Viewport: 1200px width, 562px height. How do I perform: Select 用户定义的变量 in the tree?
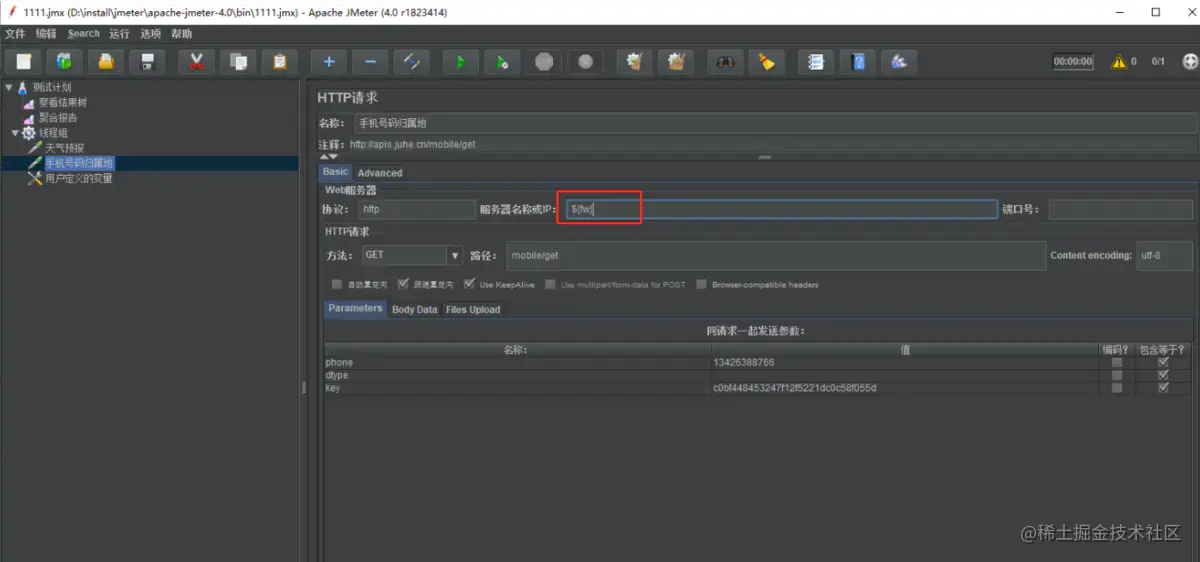[79, 179]
